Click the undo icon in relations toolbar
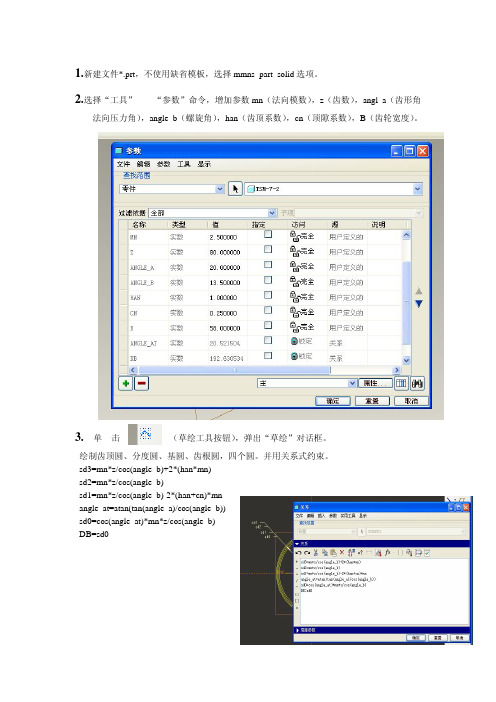The image size is (496, 702). 299,553
